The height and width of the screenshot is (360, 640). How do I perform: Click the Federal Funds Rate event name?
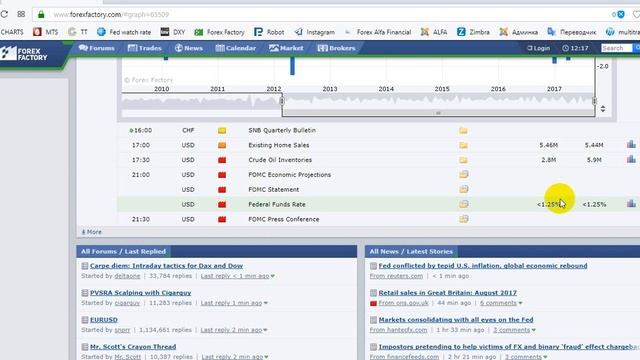click(x=277, y=204)
